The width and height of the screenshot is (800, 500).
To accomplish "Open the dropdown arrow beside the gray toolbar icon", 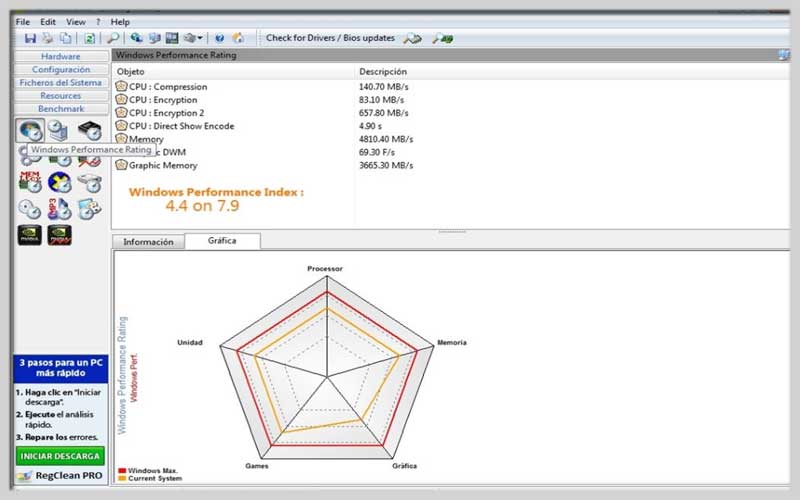I will pos(200,38).
